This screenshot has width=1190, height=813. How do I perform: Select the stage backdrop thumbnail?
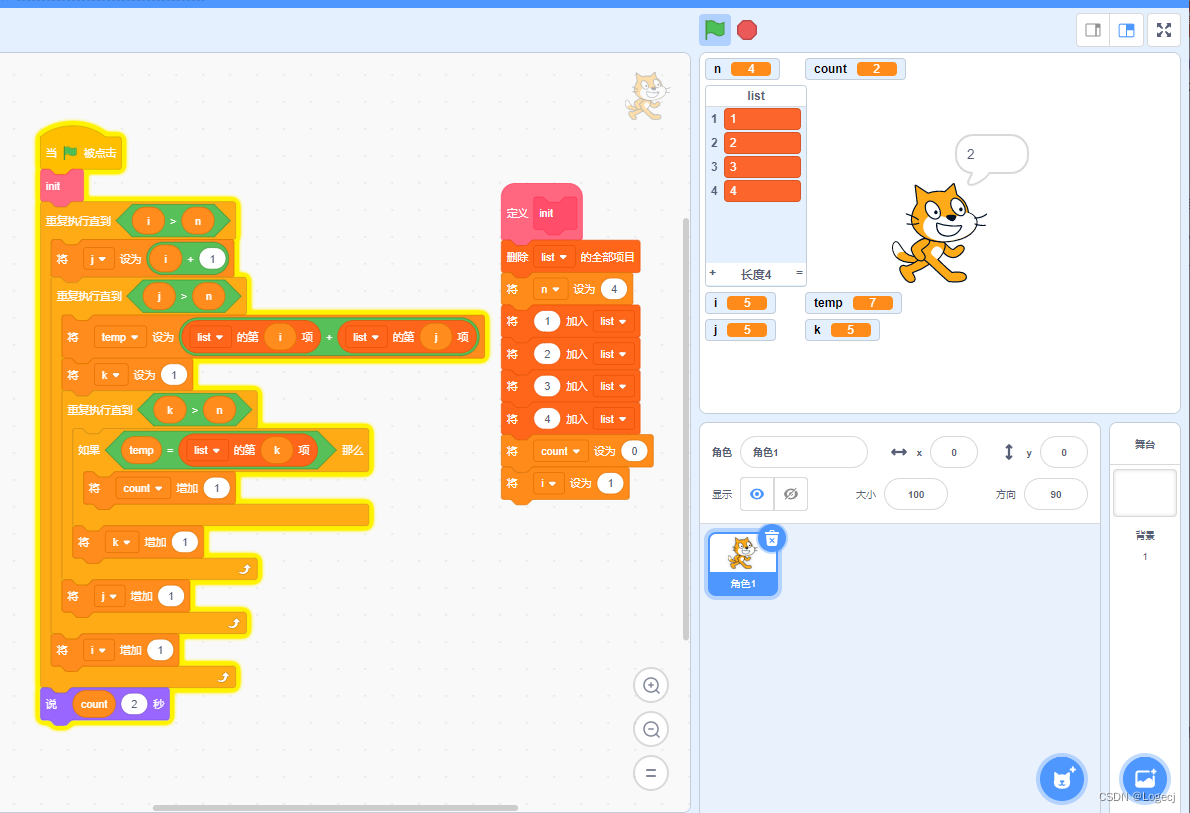pyautogui.click(x=1144, y=493)
